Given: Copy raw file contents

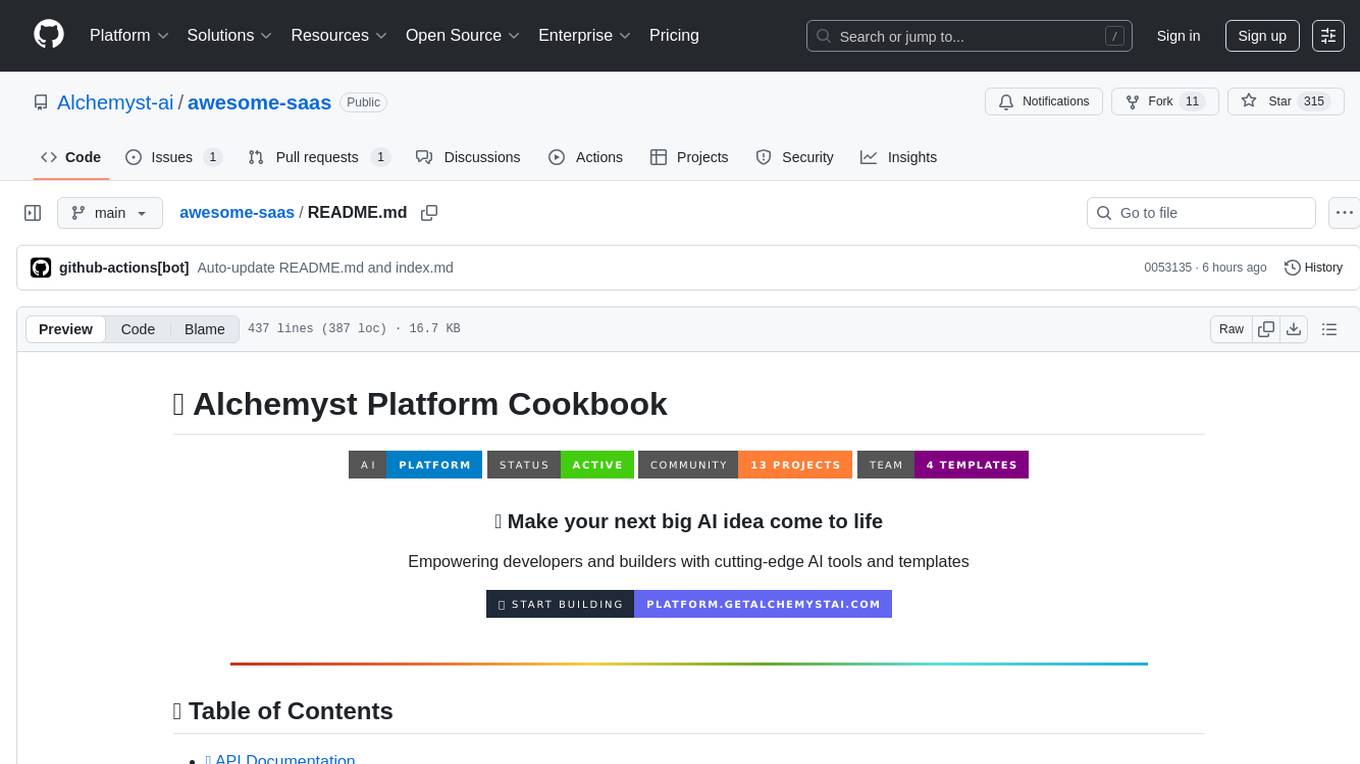Looking at the screenshot, I should point(1266,329).
